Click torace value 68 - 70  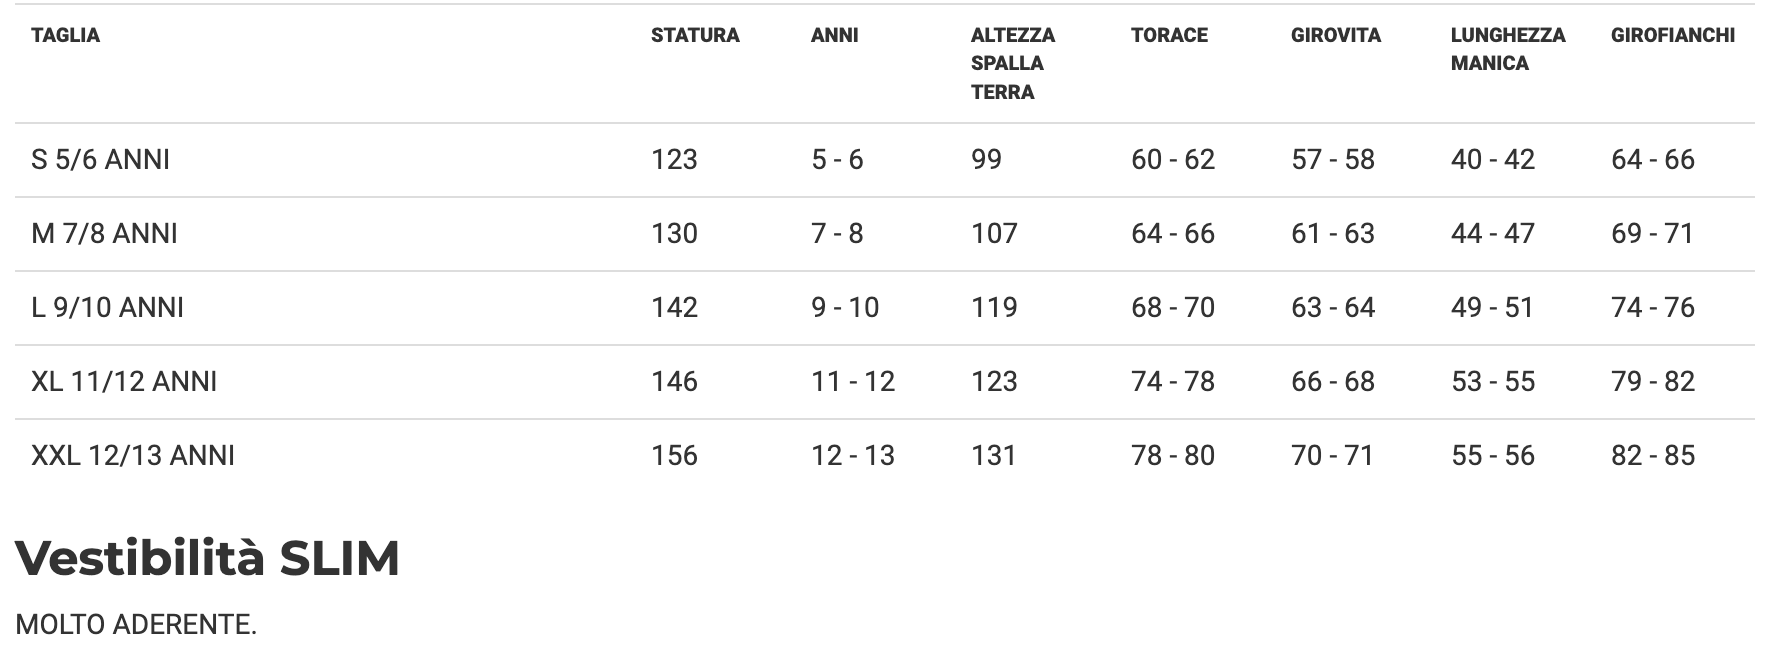pyautogui.click(x=1173, y=308)
